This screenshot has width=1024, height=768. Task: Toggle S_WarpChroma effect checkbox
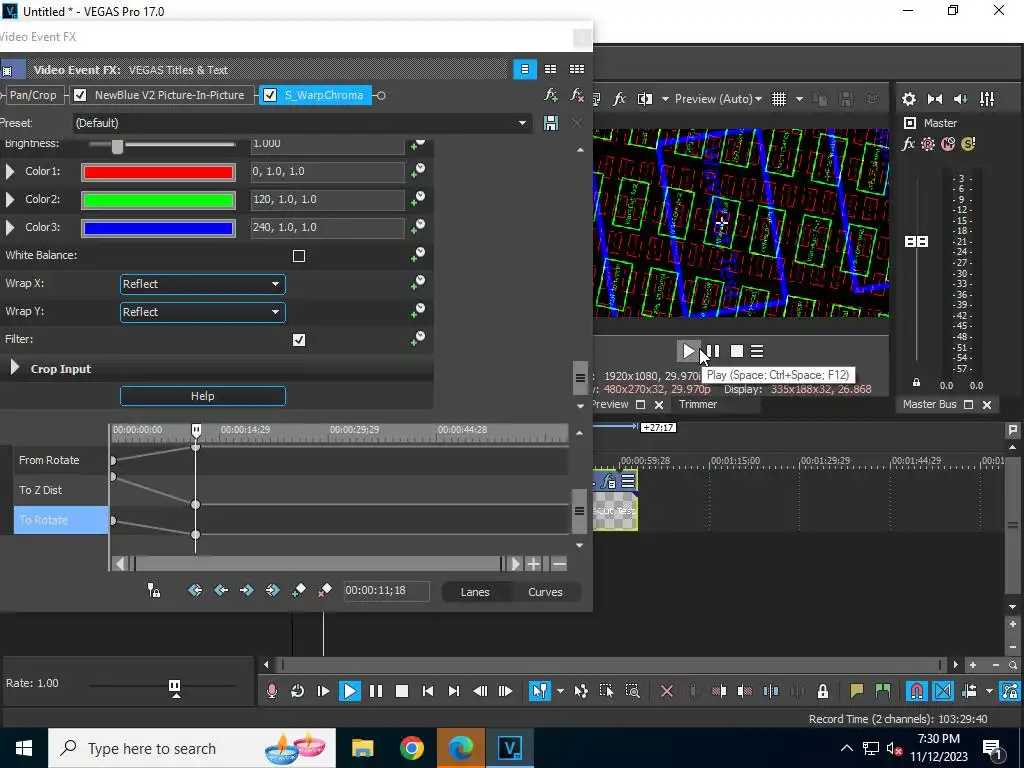pyautogui.click(x=270, y=95)
